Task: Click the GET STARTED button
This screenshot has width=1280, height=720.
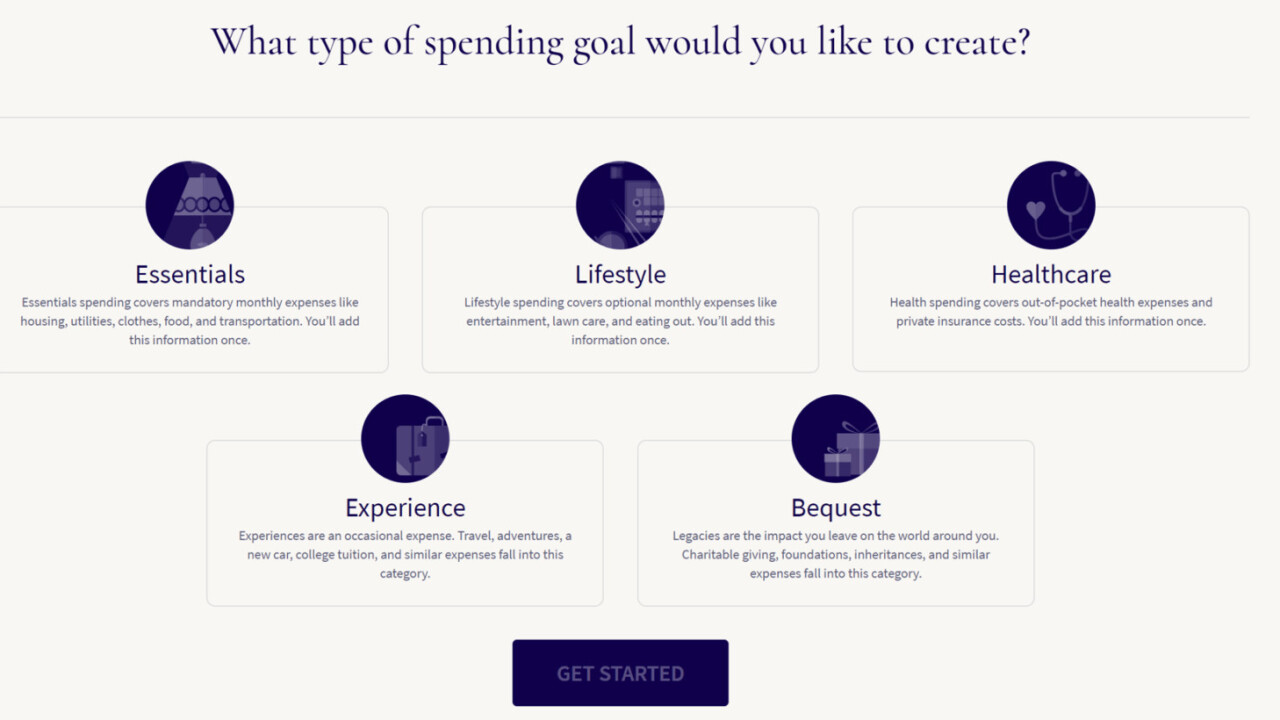Action: (x=620, y=673)
